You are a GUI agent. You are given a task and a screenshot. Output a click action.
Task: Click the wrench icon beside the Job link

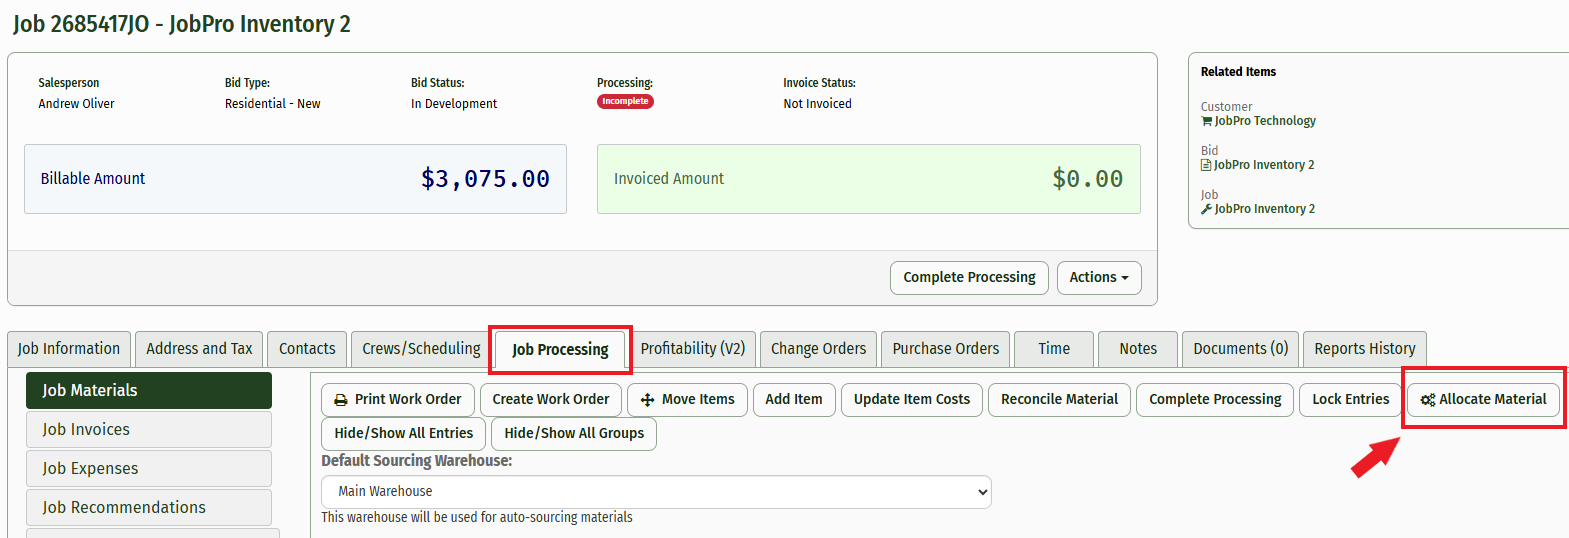[1206, 209]
